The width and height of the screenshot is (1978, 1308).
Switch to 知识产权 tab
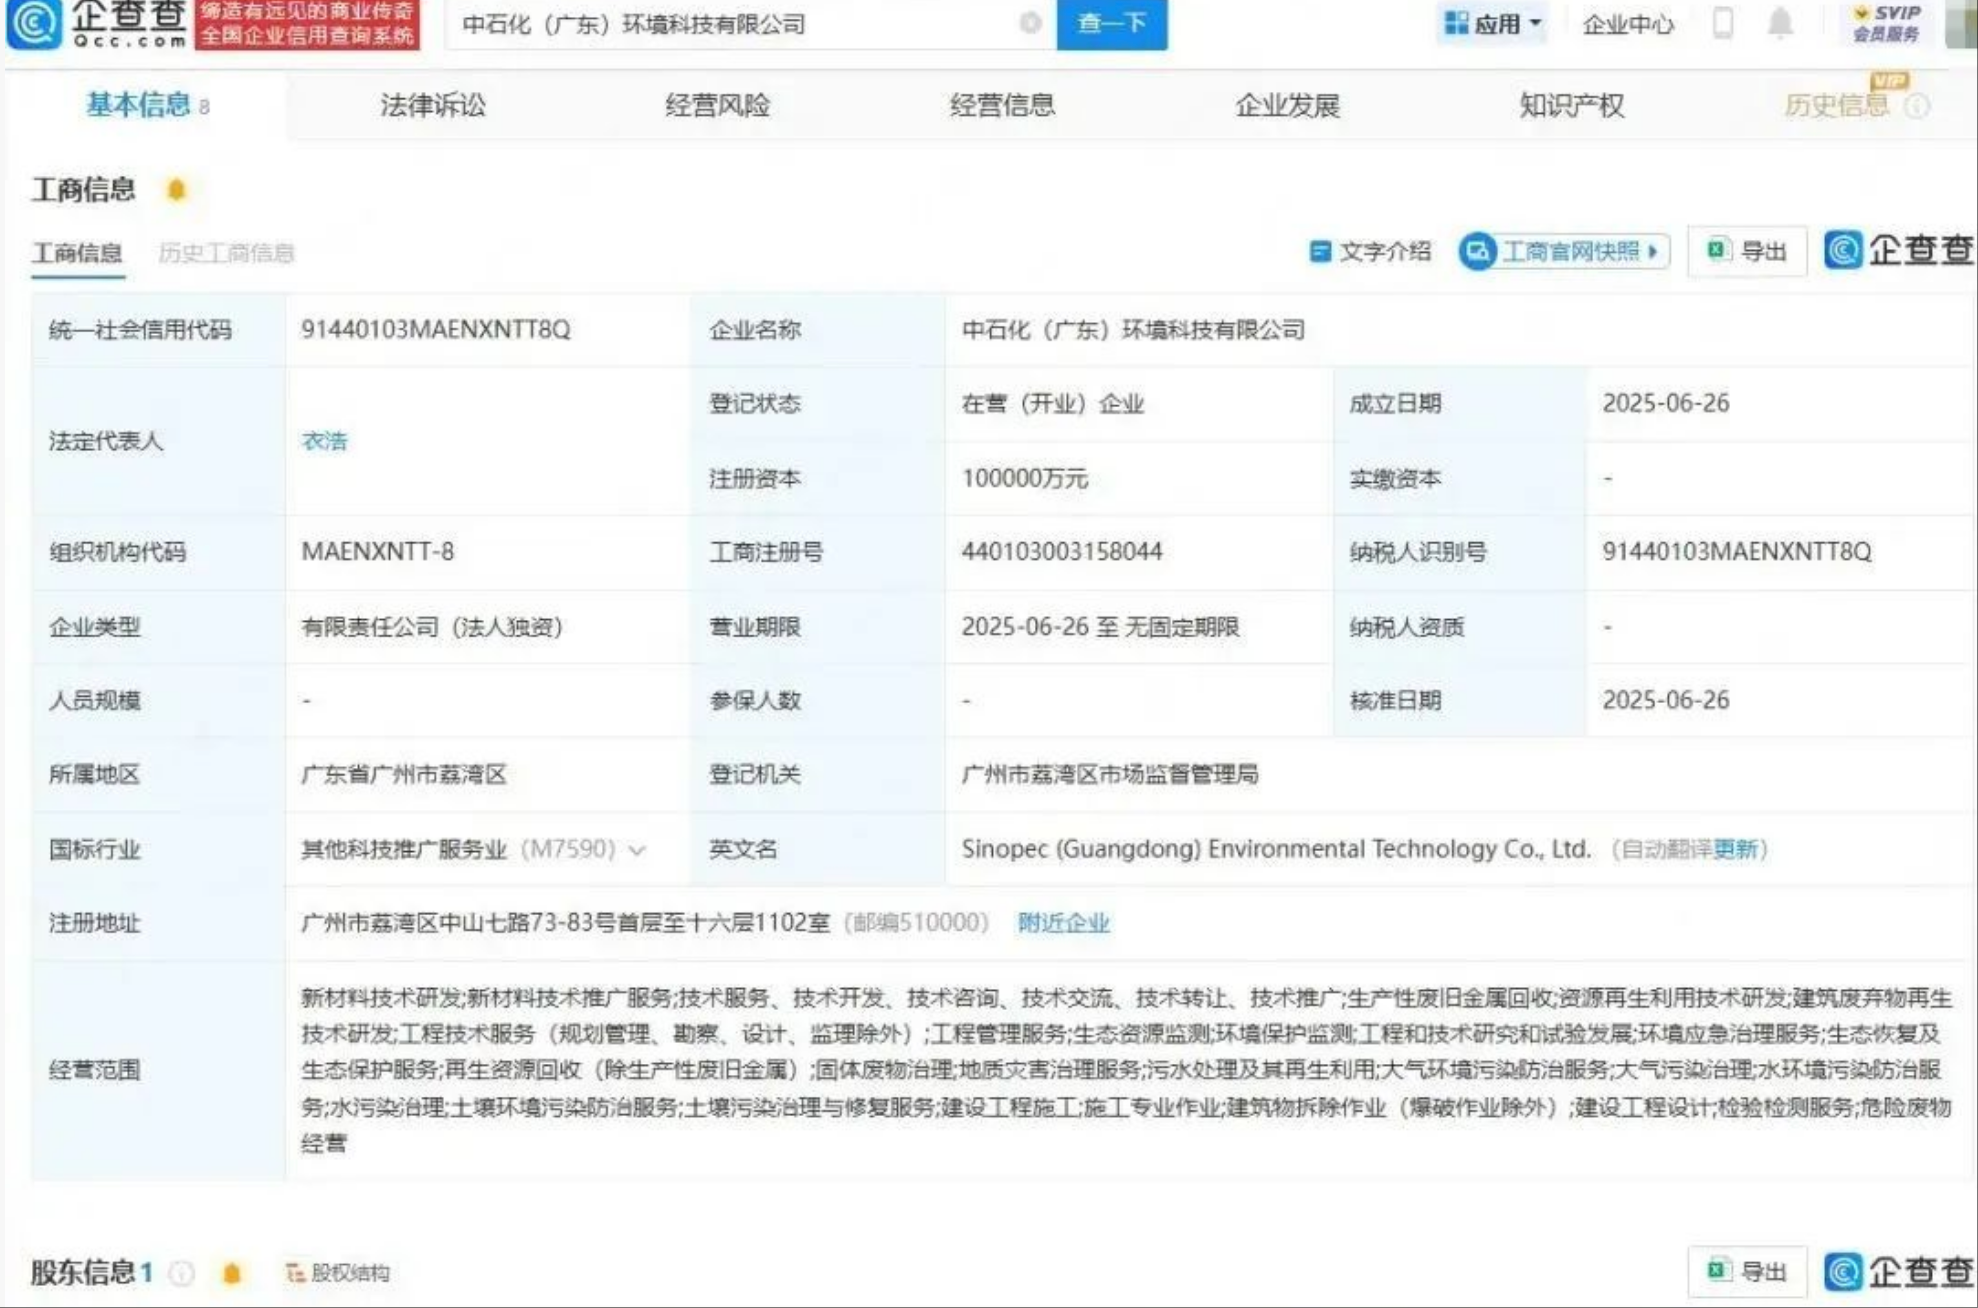click(x=1571, y=104)
